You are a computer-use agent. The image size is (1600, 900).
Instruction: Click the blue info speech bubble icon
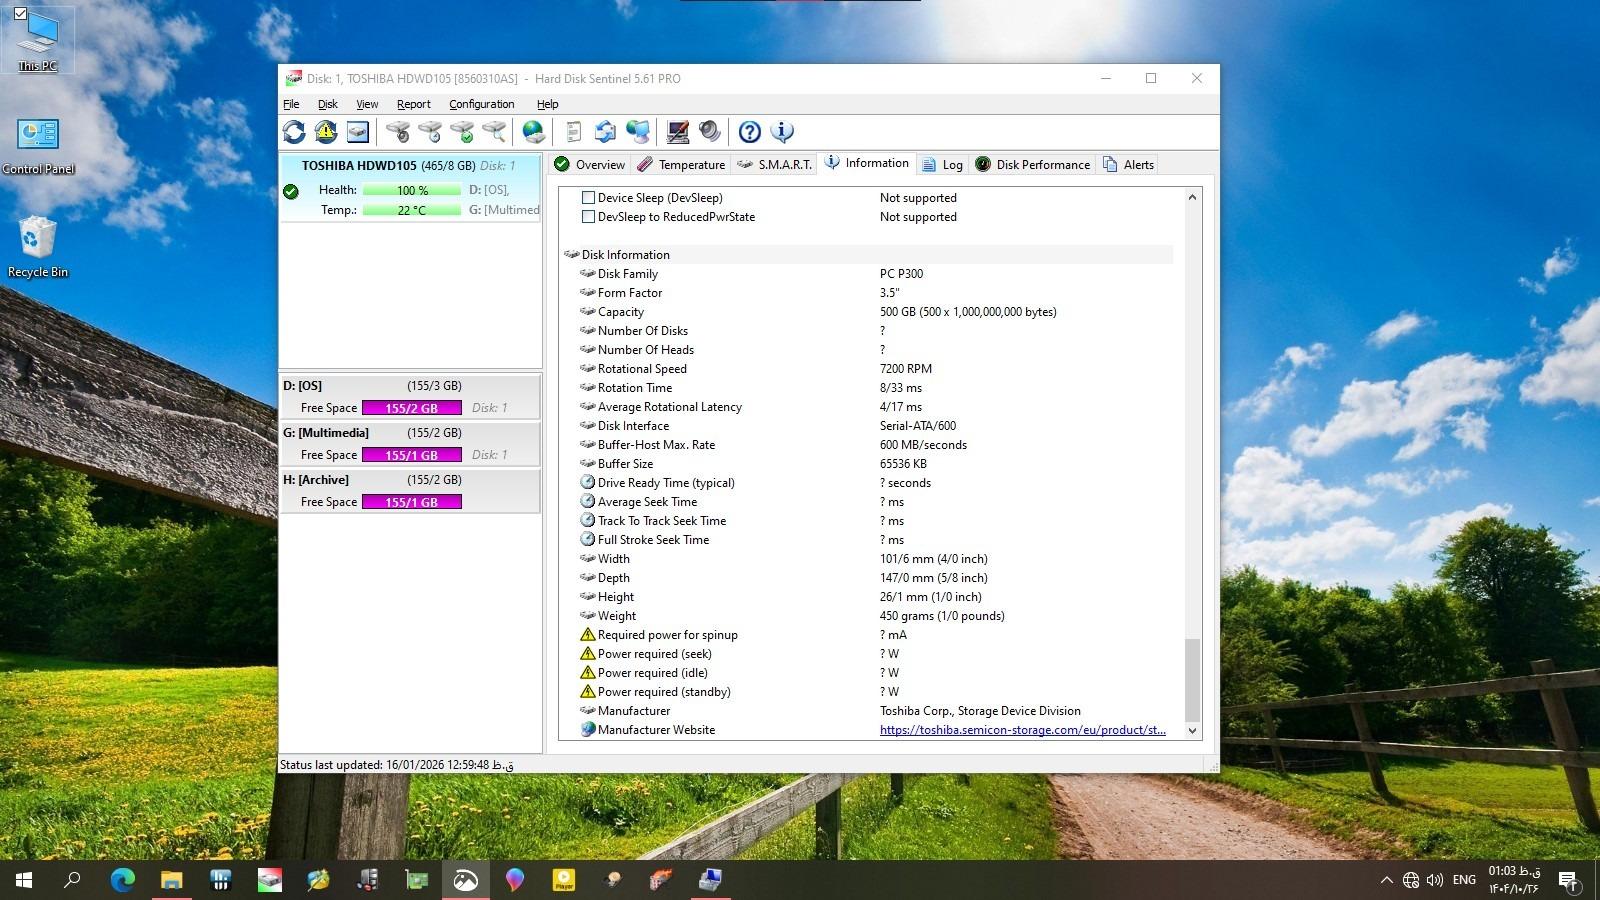(x=782, y=132)
